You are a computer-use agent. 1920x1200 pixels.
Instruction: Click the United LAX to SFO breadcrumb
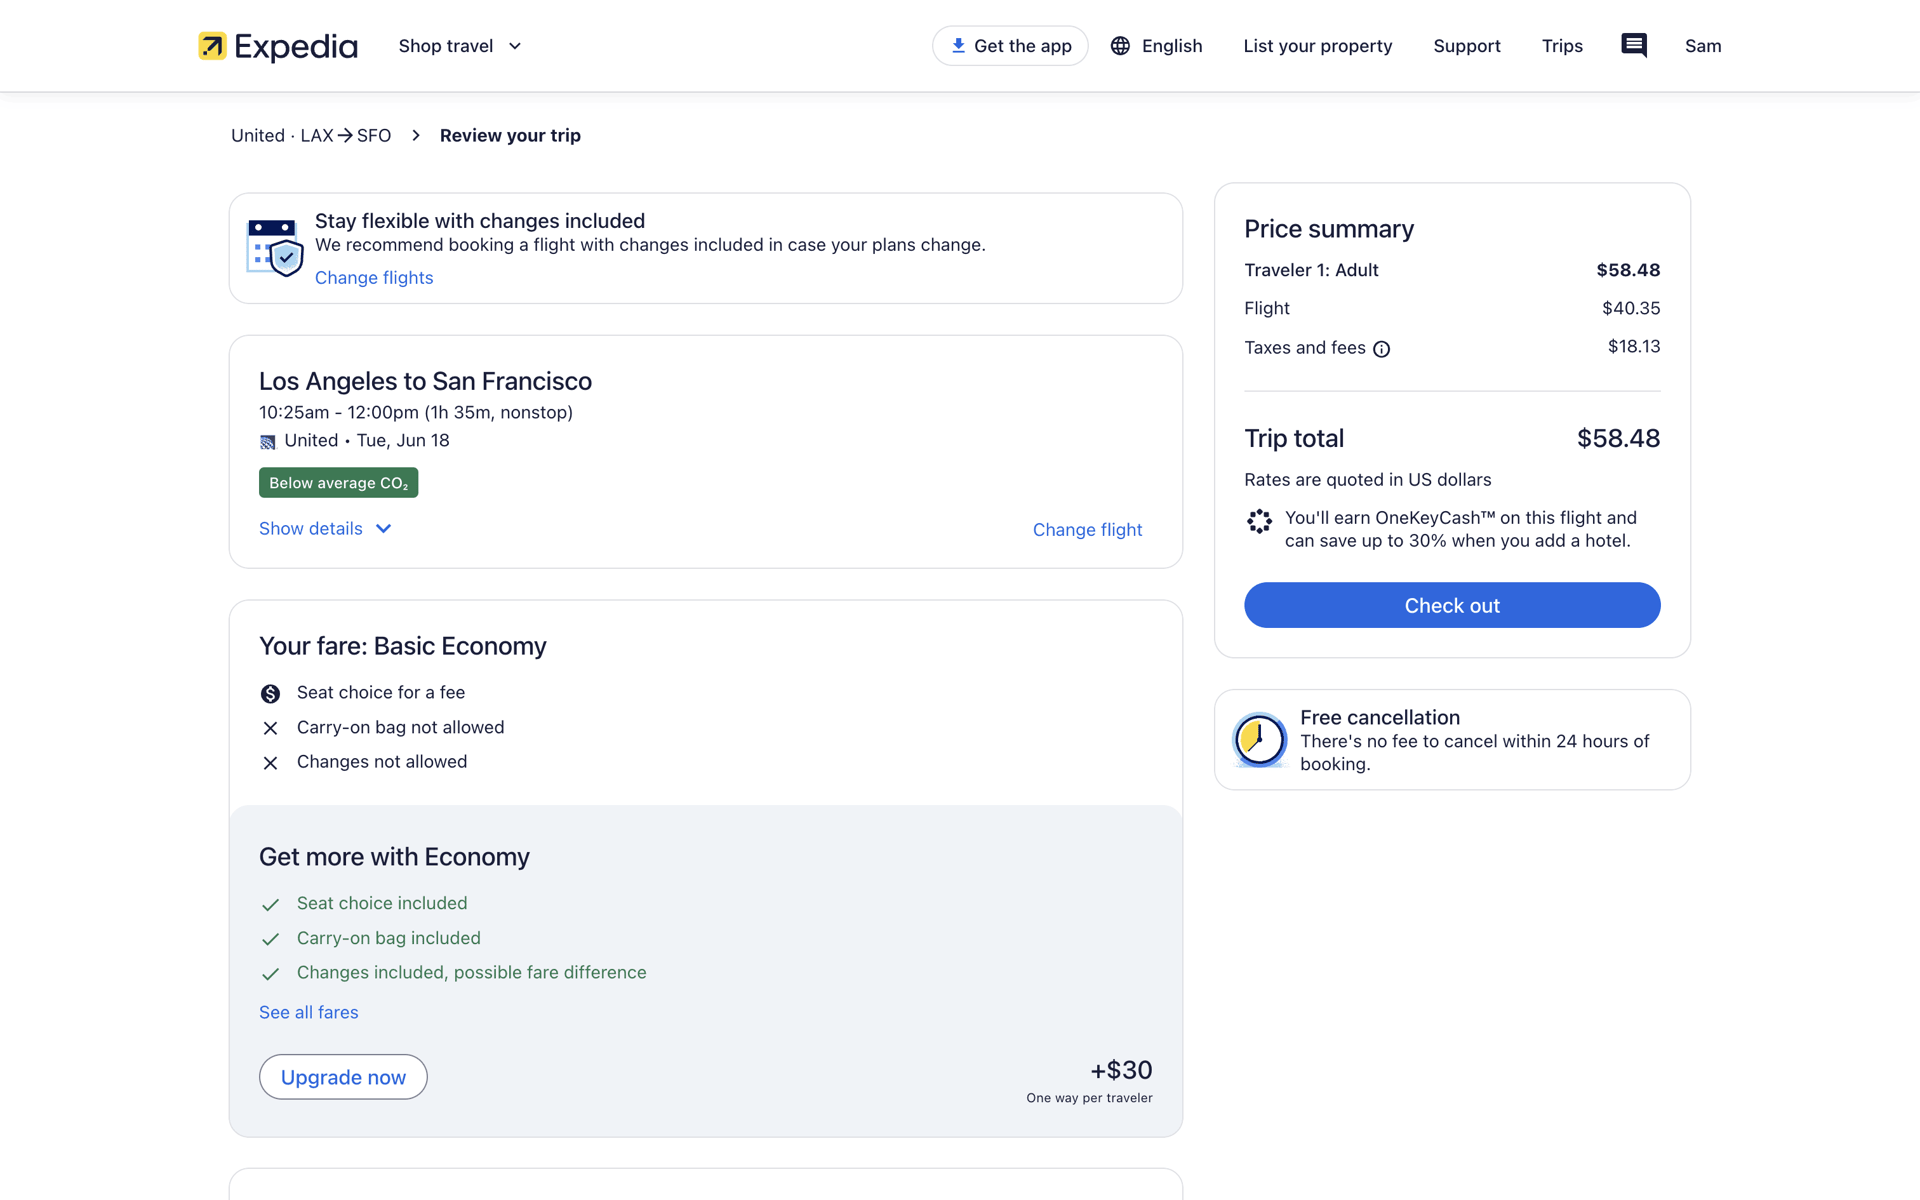tap(311, 135)
